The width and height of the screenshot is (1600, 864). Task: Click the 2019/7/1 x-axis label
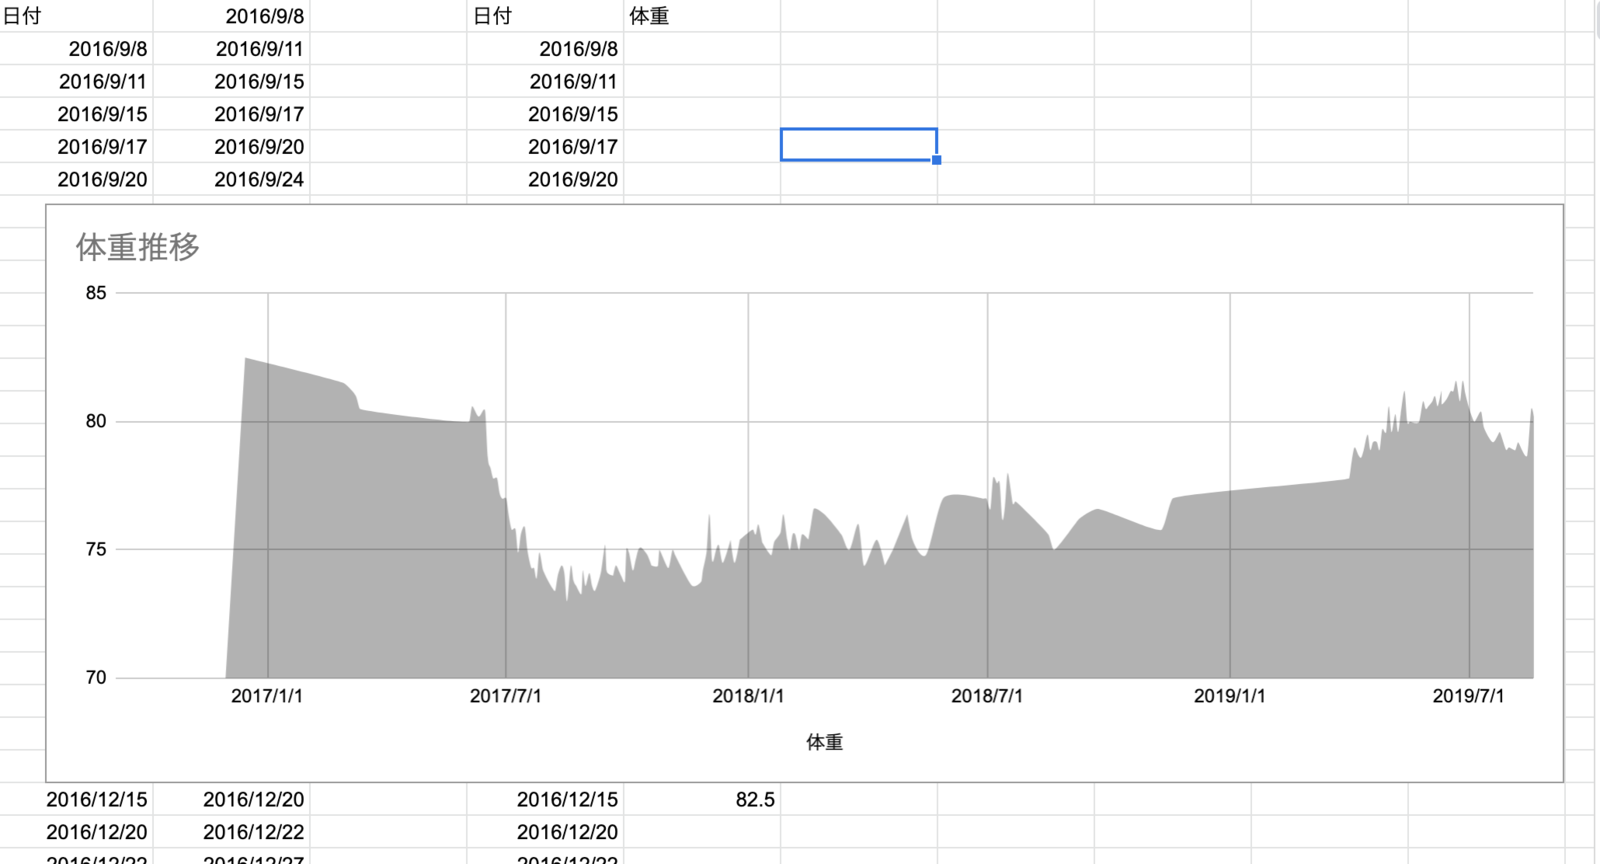(x=1468, y=696)
